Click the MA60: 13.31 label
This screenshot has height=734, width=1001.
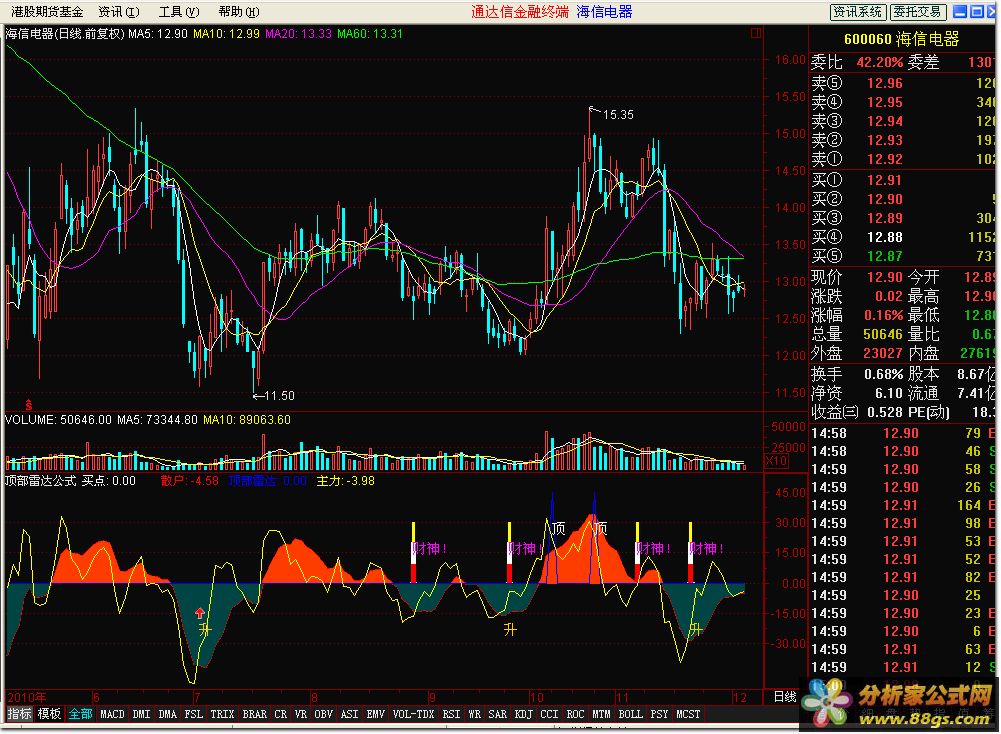(x=370, y=34)
